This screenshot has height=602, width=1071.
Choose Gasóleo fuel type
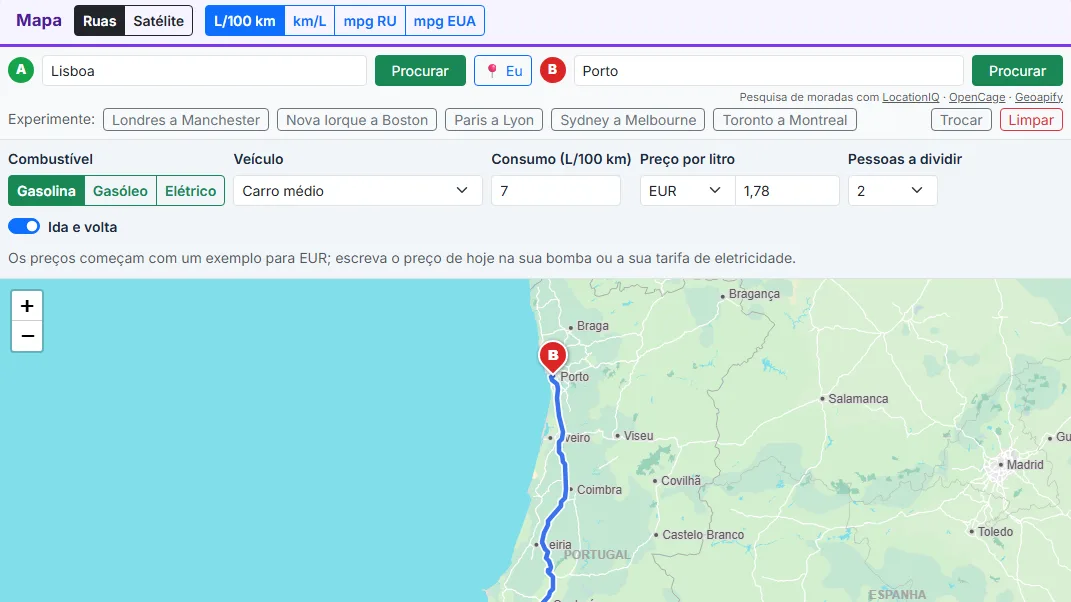(x=120, y=191)
